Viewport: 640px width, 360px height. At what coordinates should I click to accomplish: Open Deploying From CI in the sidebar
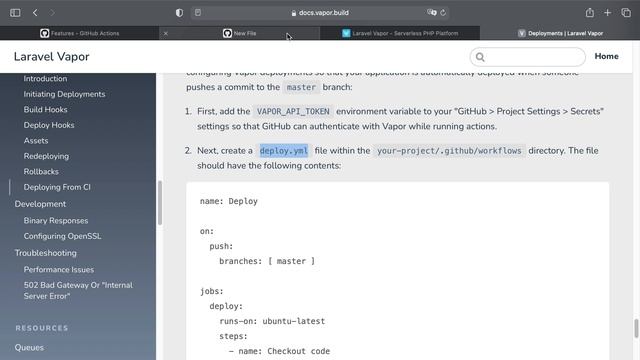(57, 187)
